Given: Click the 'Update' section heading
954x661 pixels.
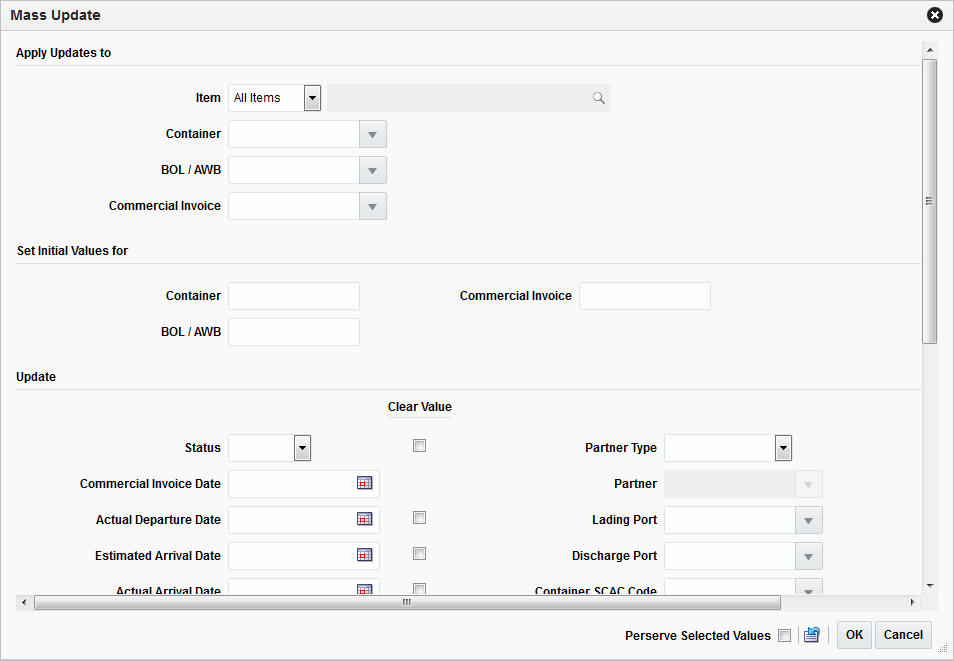Looking at the screenshot, I should (36, 377).
